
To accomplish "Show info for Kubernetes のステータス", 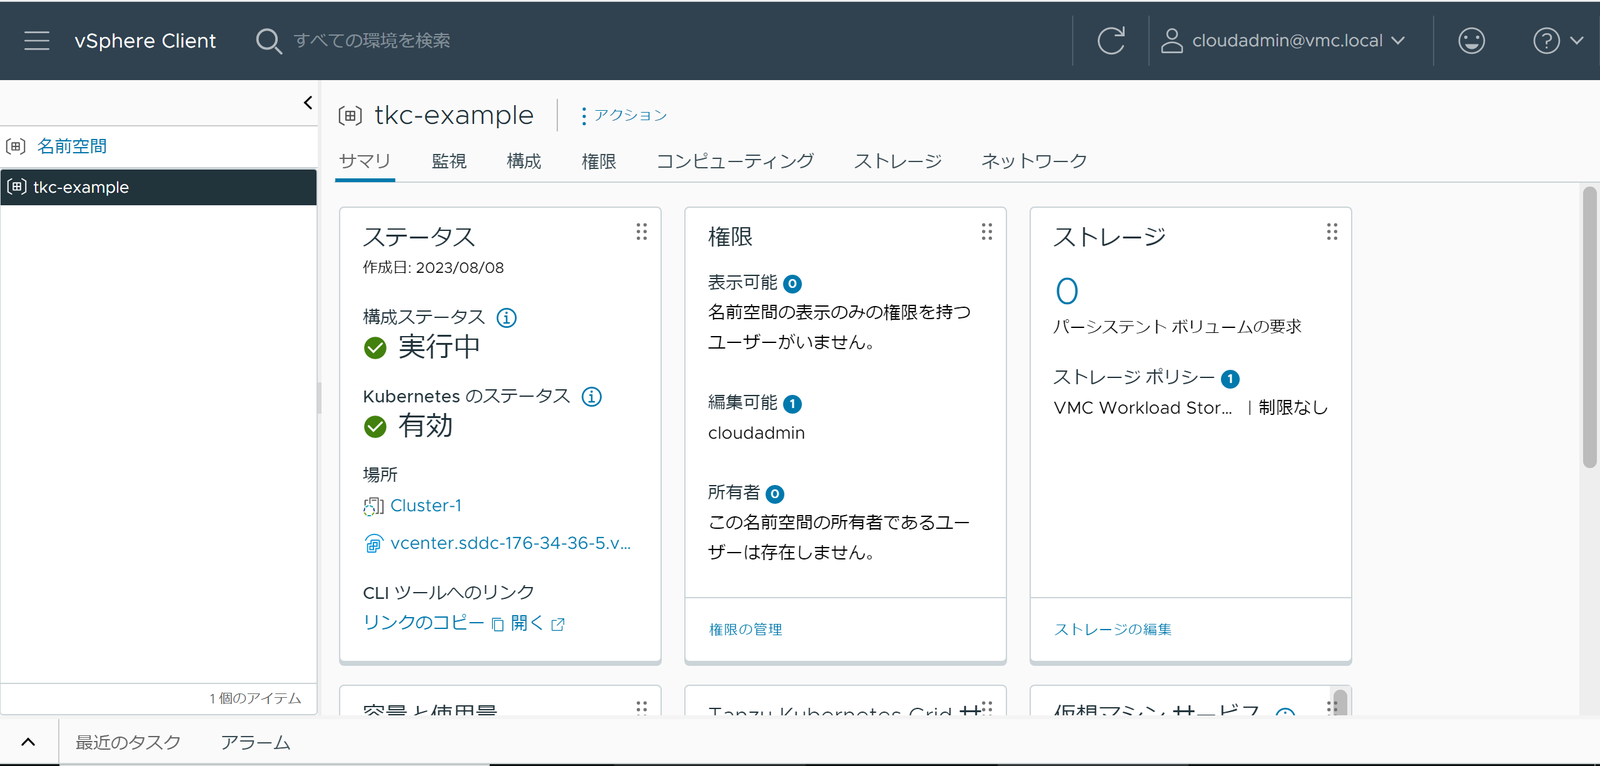I will click(x=592, y=397).
